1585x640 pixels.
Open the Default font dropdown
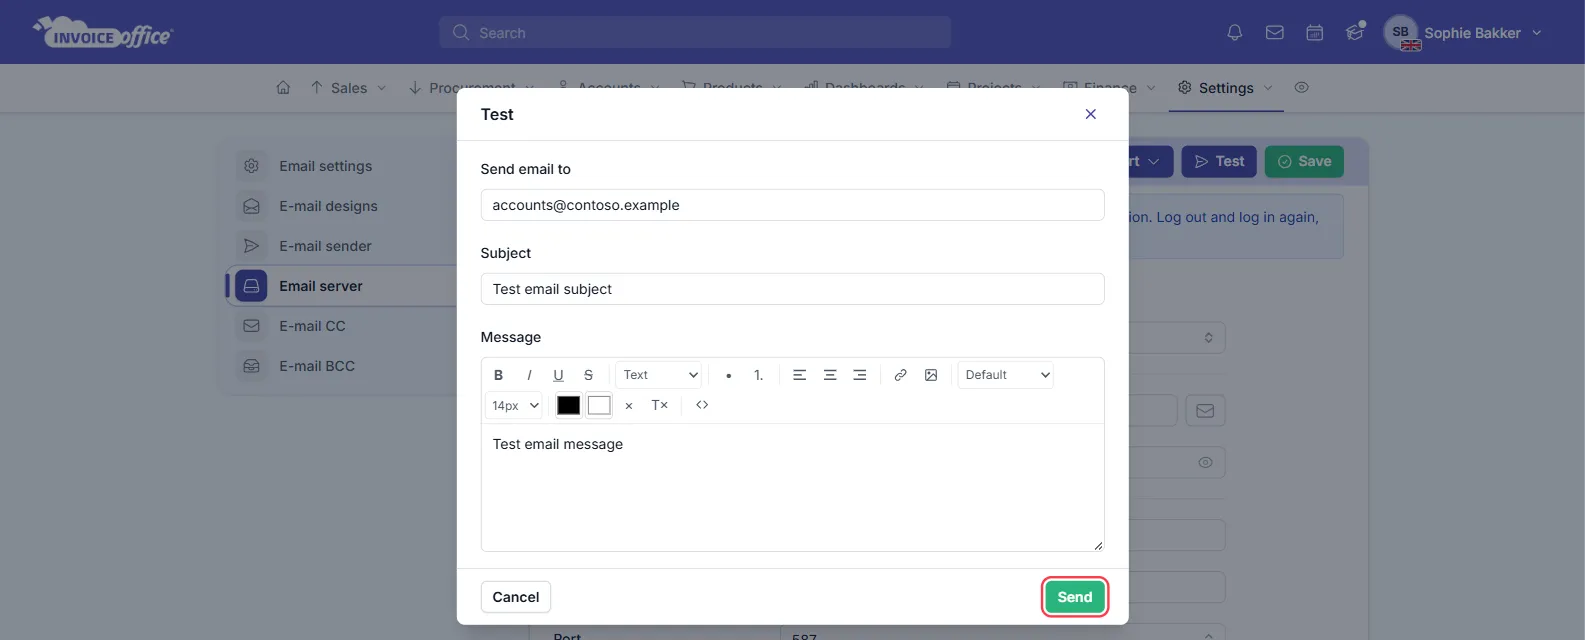click(1006, 375)
